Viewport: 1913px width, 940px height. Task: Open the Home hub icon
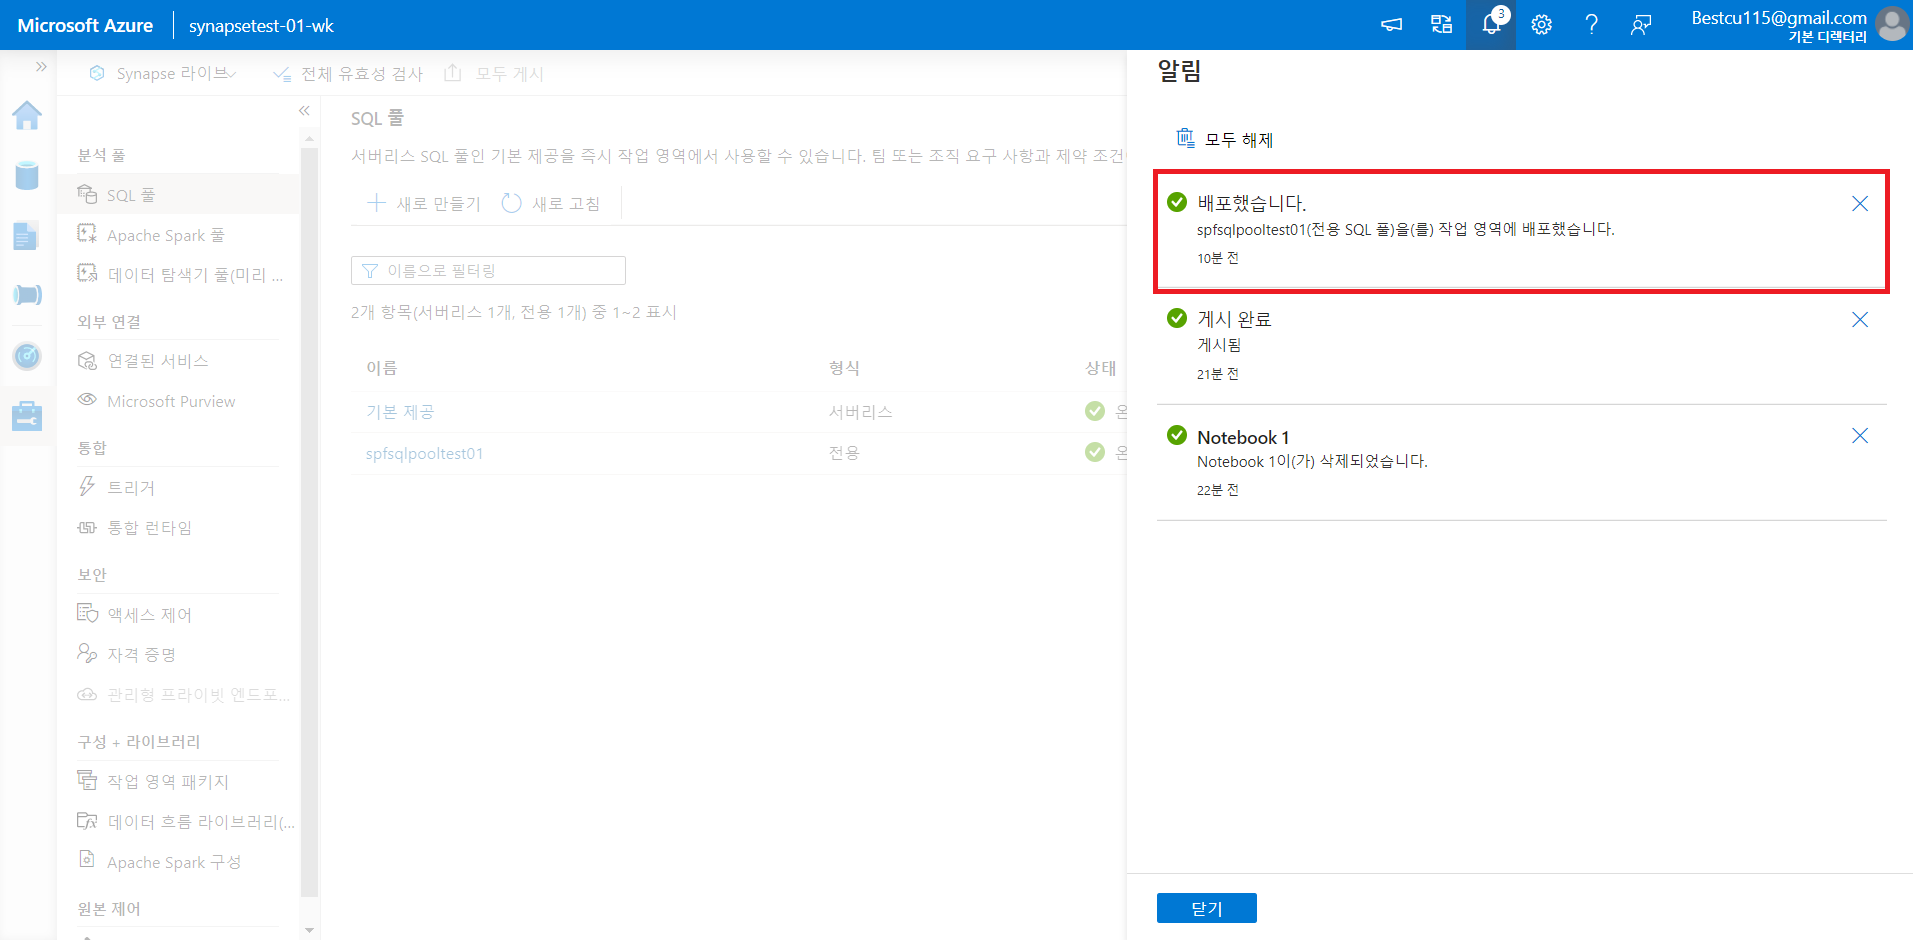27,115
